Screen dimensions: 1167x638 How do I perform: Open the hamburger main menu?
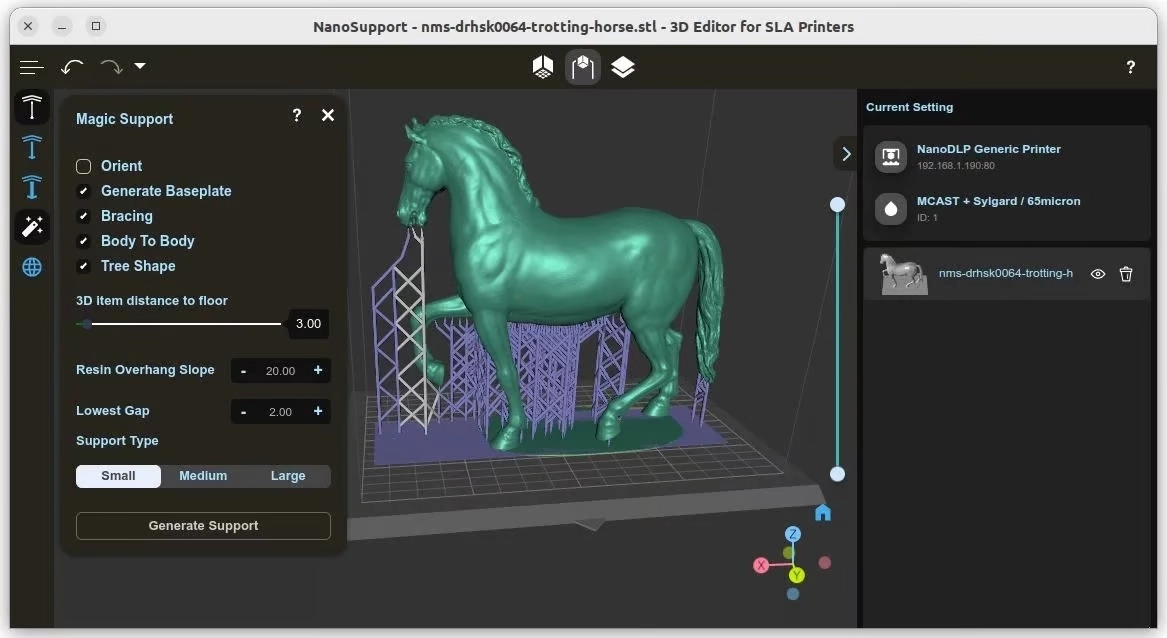[31, 67]
